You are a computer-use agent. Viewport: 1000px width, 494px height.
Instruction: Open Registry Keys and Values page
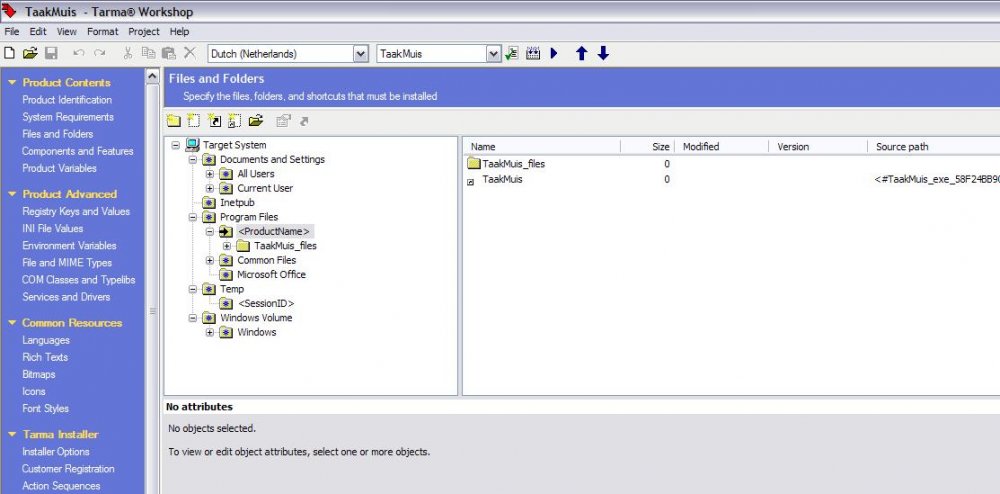[x=76, y=212]
